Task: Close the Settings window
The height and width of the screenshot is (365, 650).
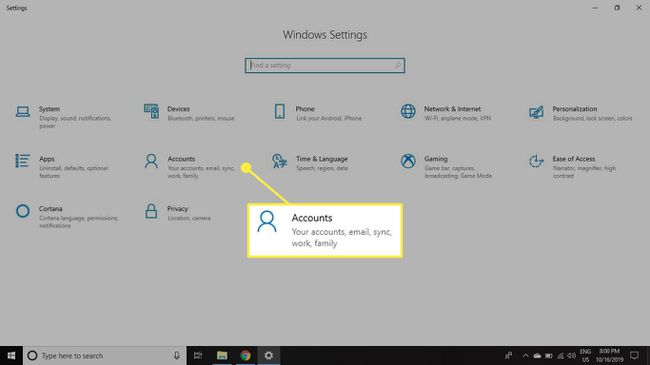Action: [x=639, y=8]
